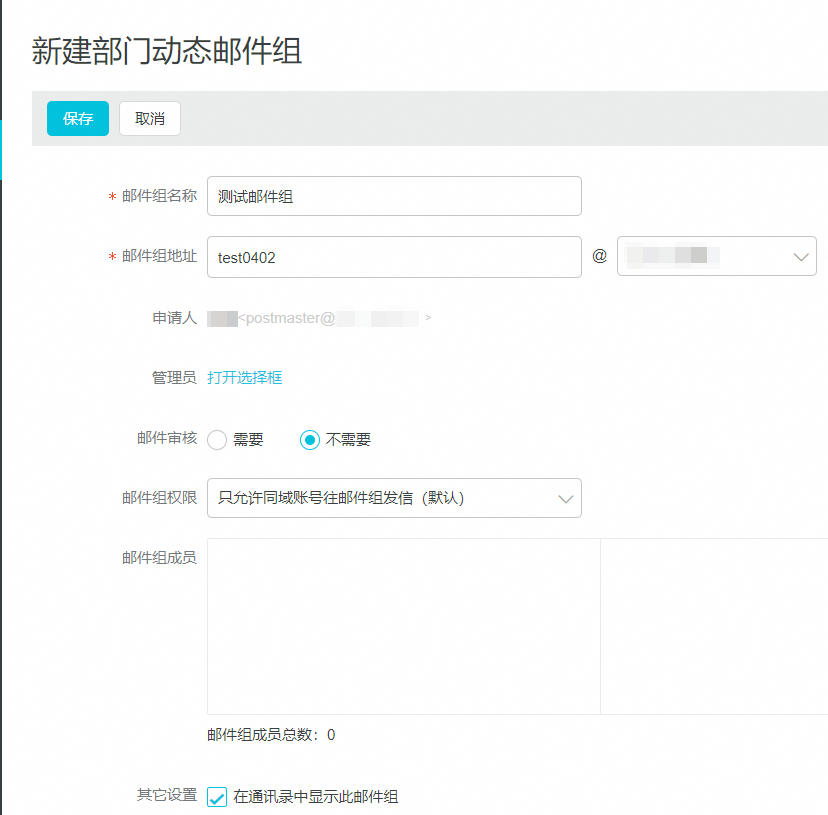Focus the 邮件组名称 field containing 测试邮件组
Image resolution: width=828 pixels, height=815 pixels.
click(394, 196)
